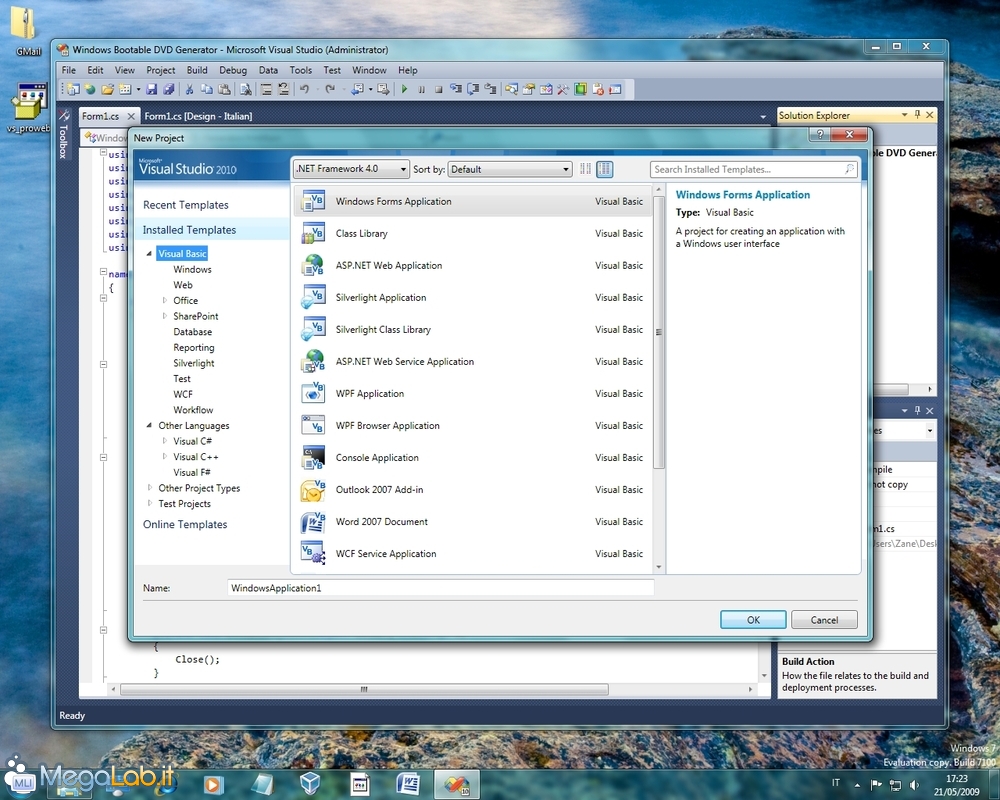Click the Comment out lines icon
The width and height of the screenshot is (1000, 800).
(x=266, y=89)
